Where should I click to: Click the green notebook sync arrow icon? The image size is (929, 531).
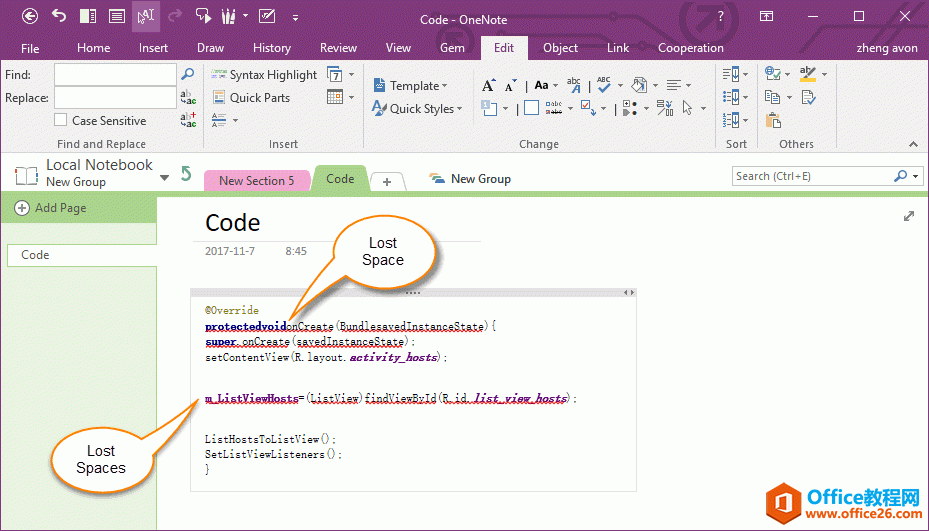(x=186, y=174)
